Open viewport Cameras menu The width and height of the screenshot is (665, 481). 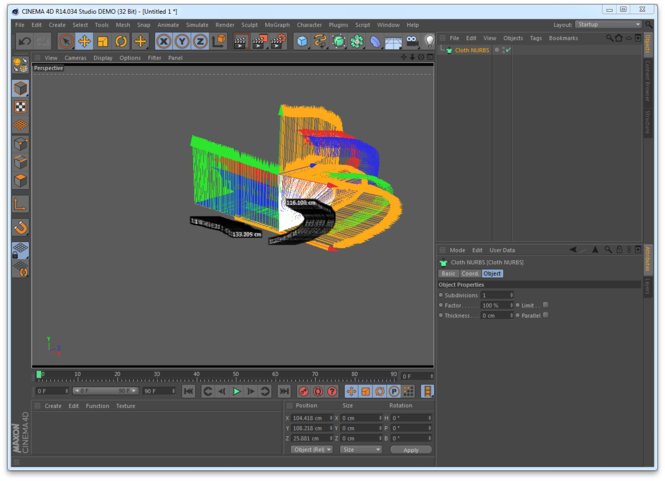(75, 58)
